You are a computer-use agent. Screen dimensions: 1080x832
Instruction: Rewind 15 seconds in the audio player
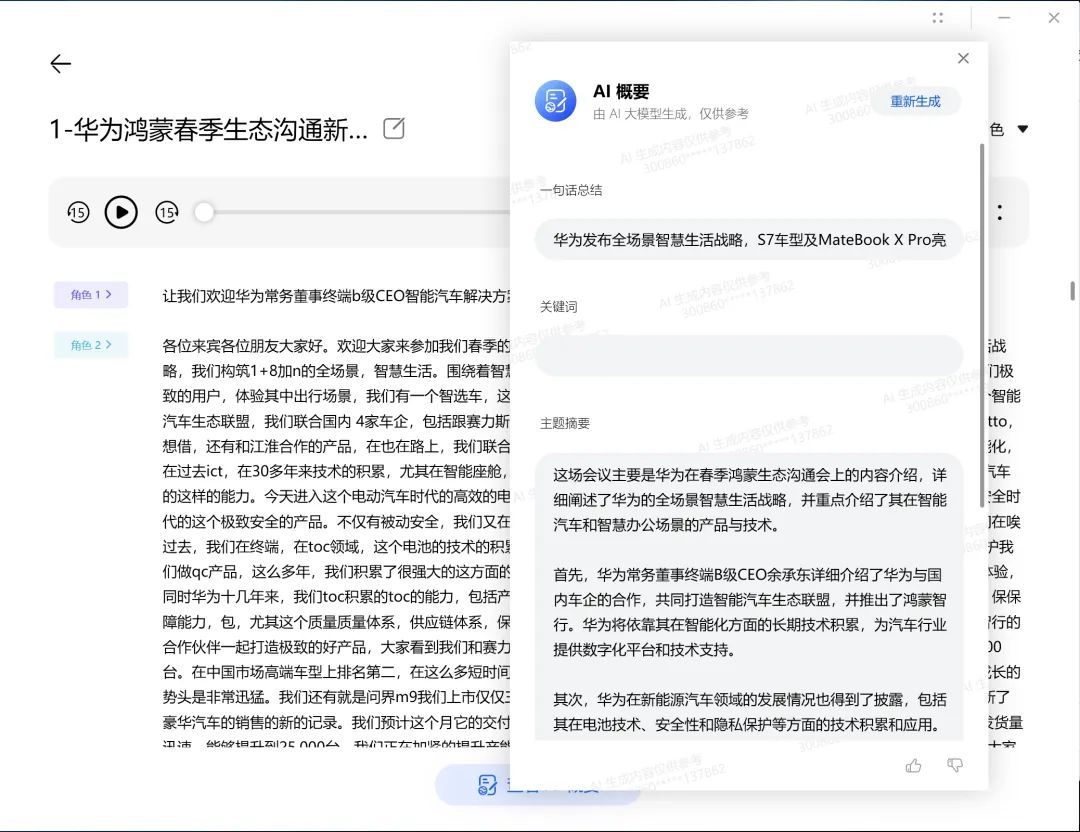78,212
